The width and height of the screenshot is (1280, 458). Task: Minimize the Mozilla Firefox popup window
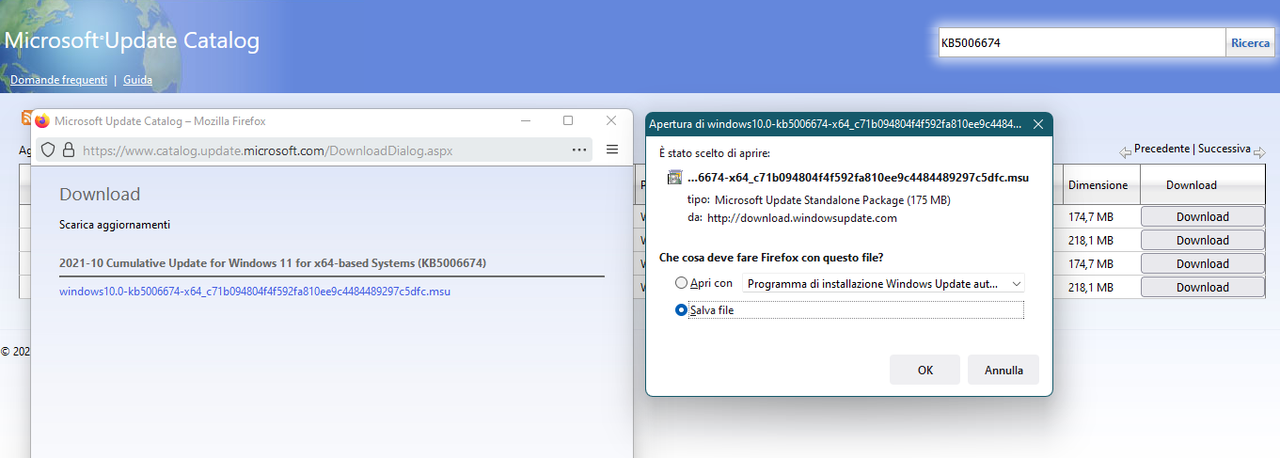pyautogui.click(x=526, y=121)
